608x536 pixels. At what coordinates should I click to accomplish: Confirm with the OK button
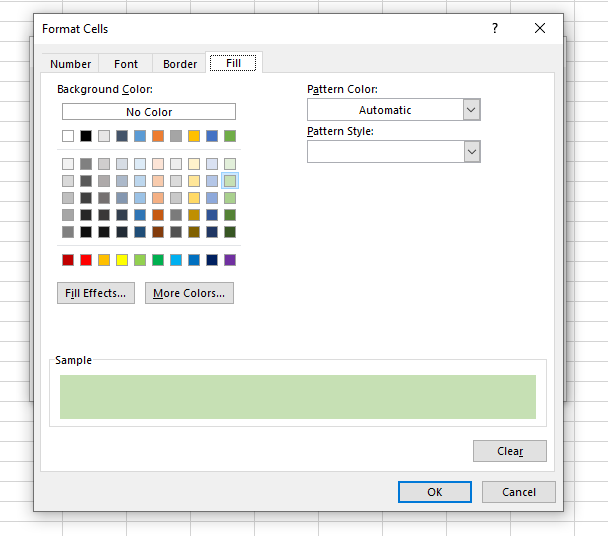[435, 492]
